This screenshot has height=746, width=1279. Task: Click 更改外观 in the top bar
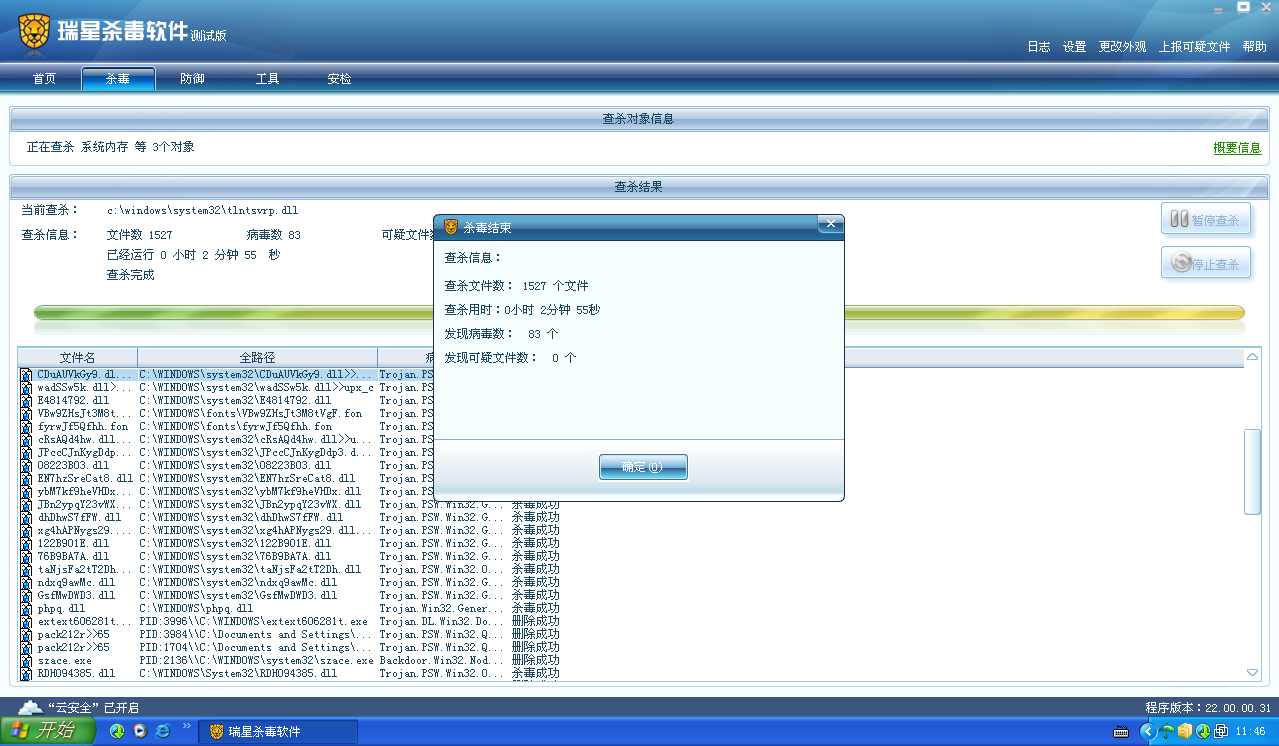1123,47
